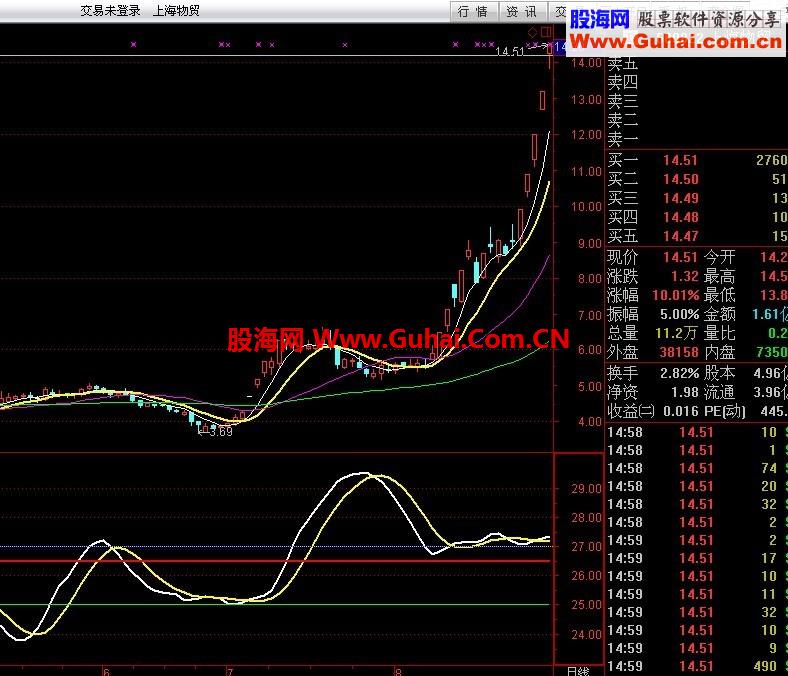Click the 交易未登录 title text

[x=111, y=11]
